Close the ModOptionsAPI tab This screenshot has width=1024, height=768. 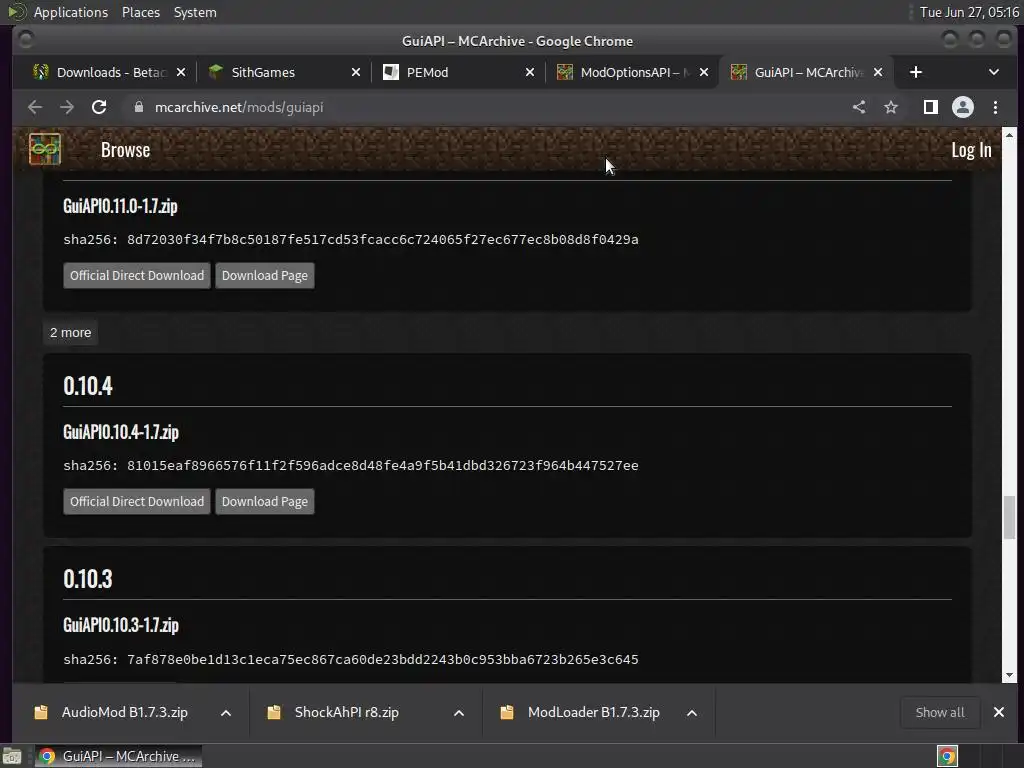point(704,72)
